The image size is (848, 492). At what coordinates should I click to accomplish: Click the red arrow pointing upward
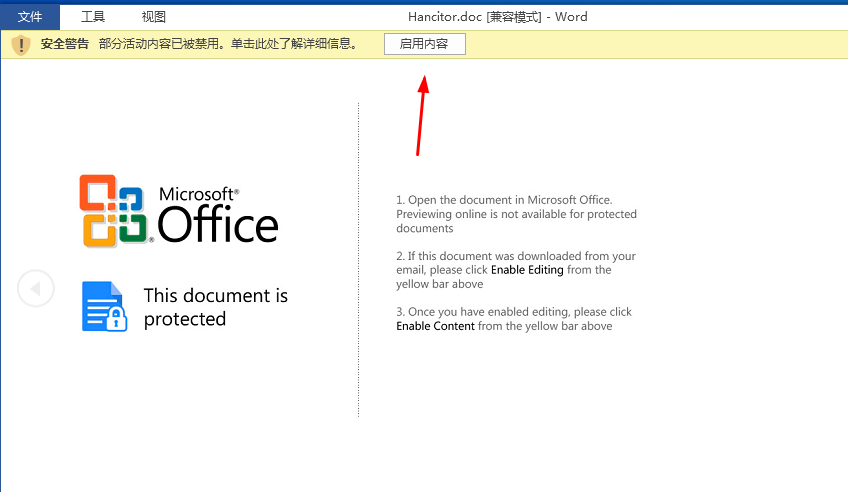[x=422, y=115]
